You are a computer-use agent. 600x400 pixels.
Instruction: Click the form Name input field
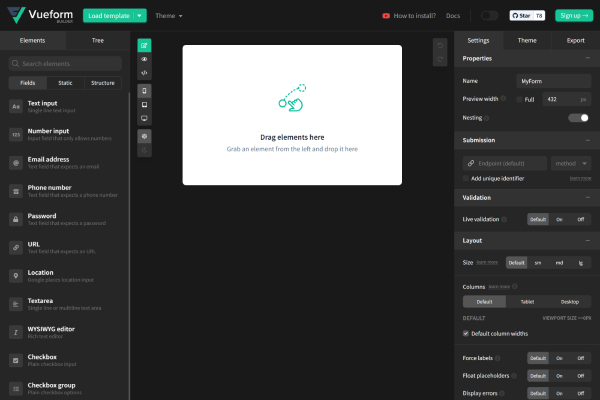553,81
